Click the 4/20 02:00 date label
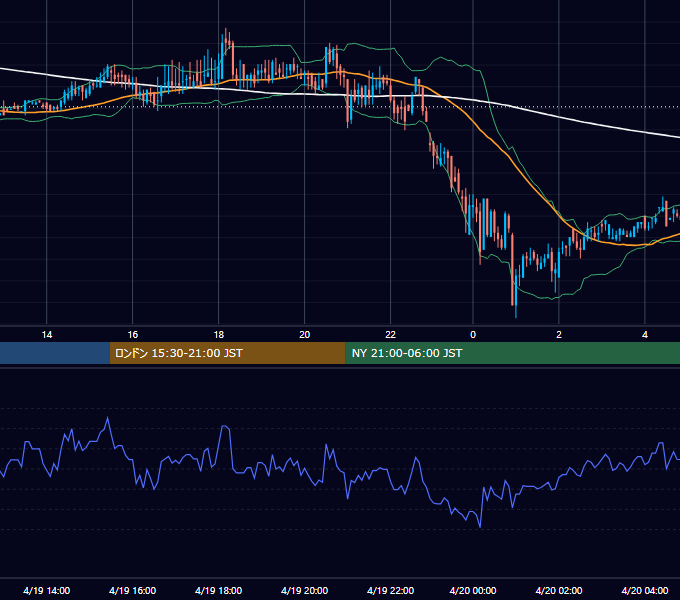 coord(559,590)
